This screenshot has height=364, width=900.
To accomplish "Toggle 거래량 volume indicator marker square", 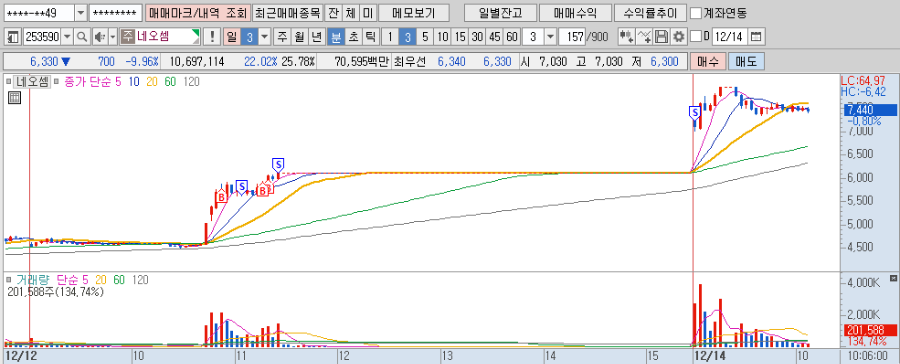I will point(9,279).
